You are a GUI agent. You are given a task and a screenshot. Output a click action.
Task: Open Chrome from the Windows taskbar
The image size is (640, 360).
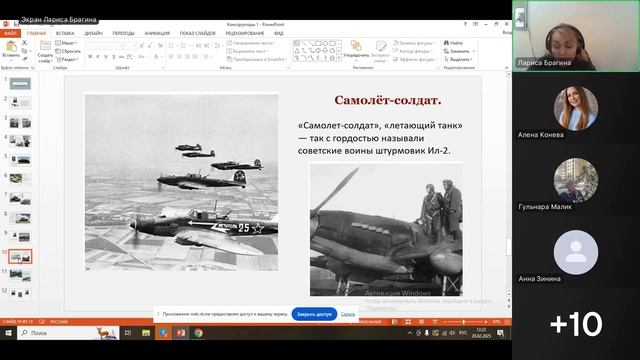198,333
